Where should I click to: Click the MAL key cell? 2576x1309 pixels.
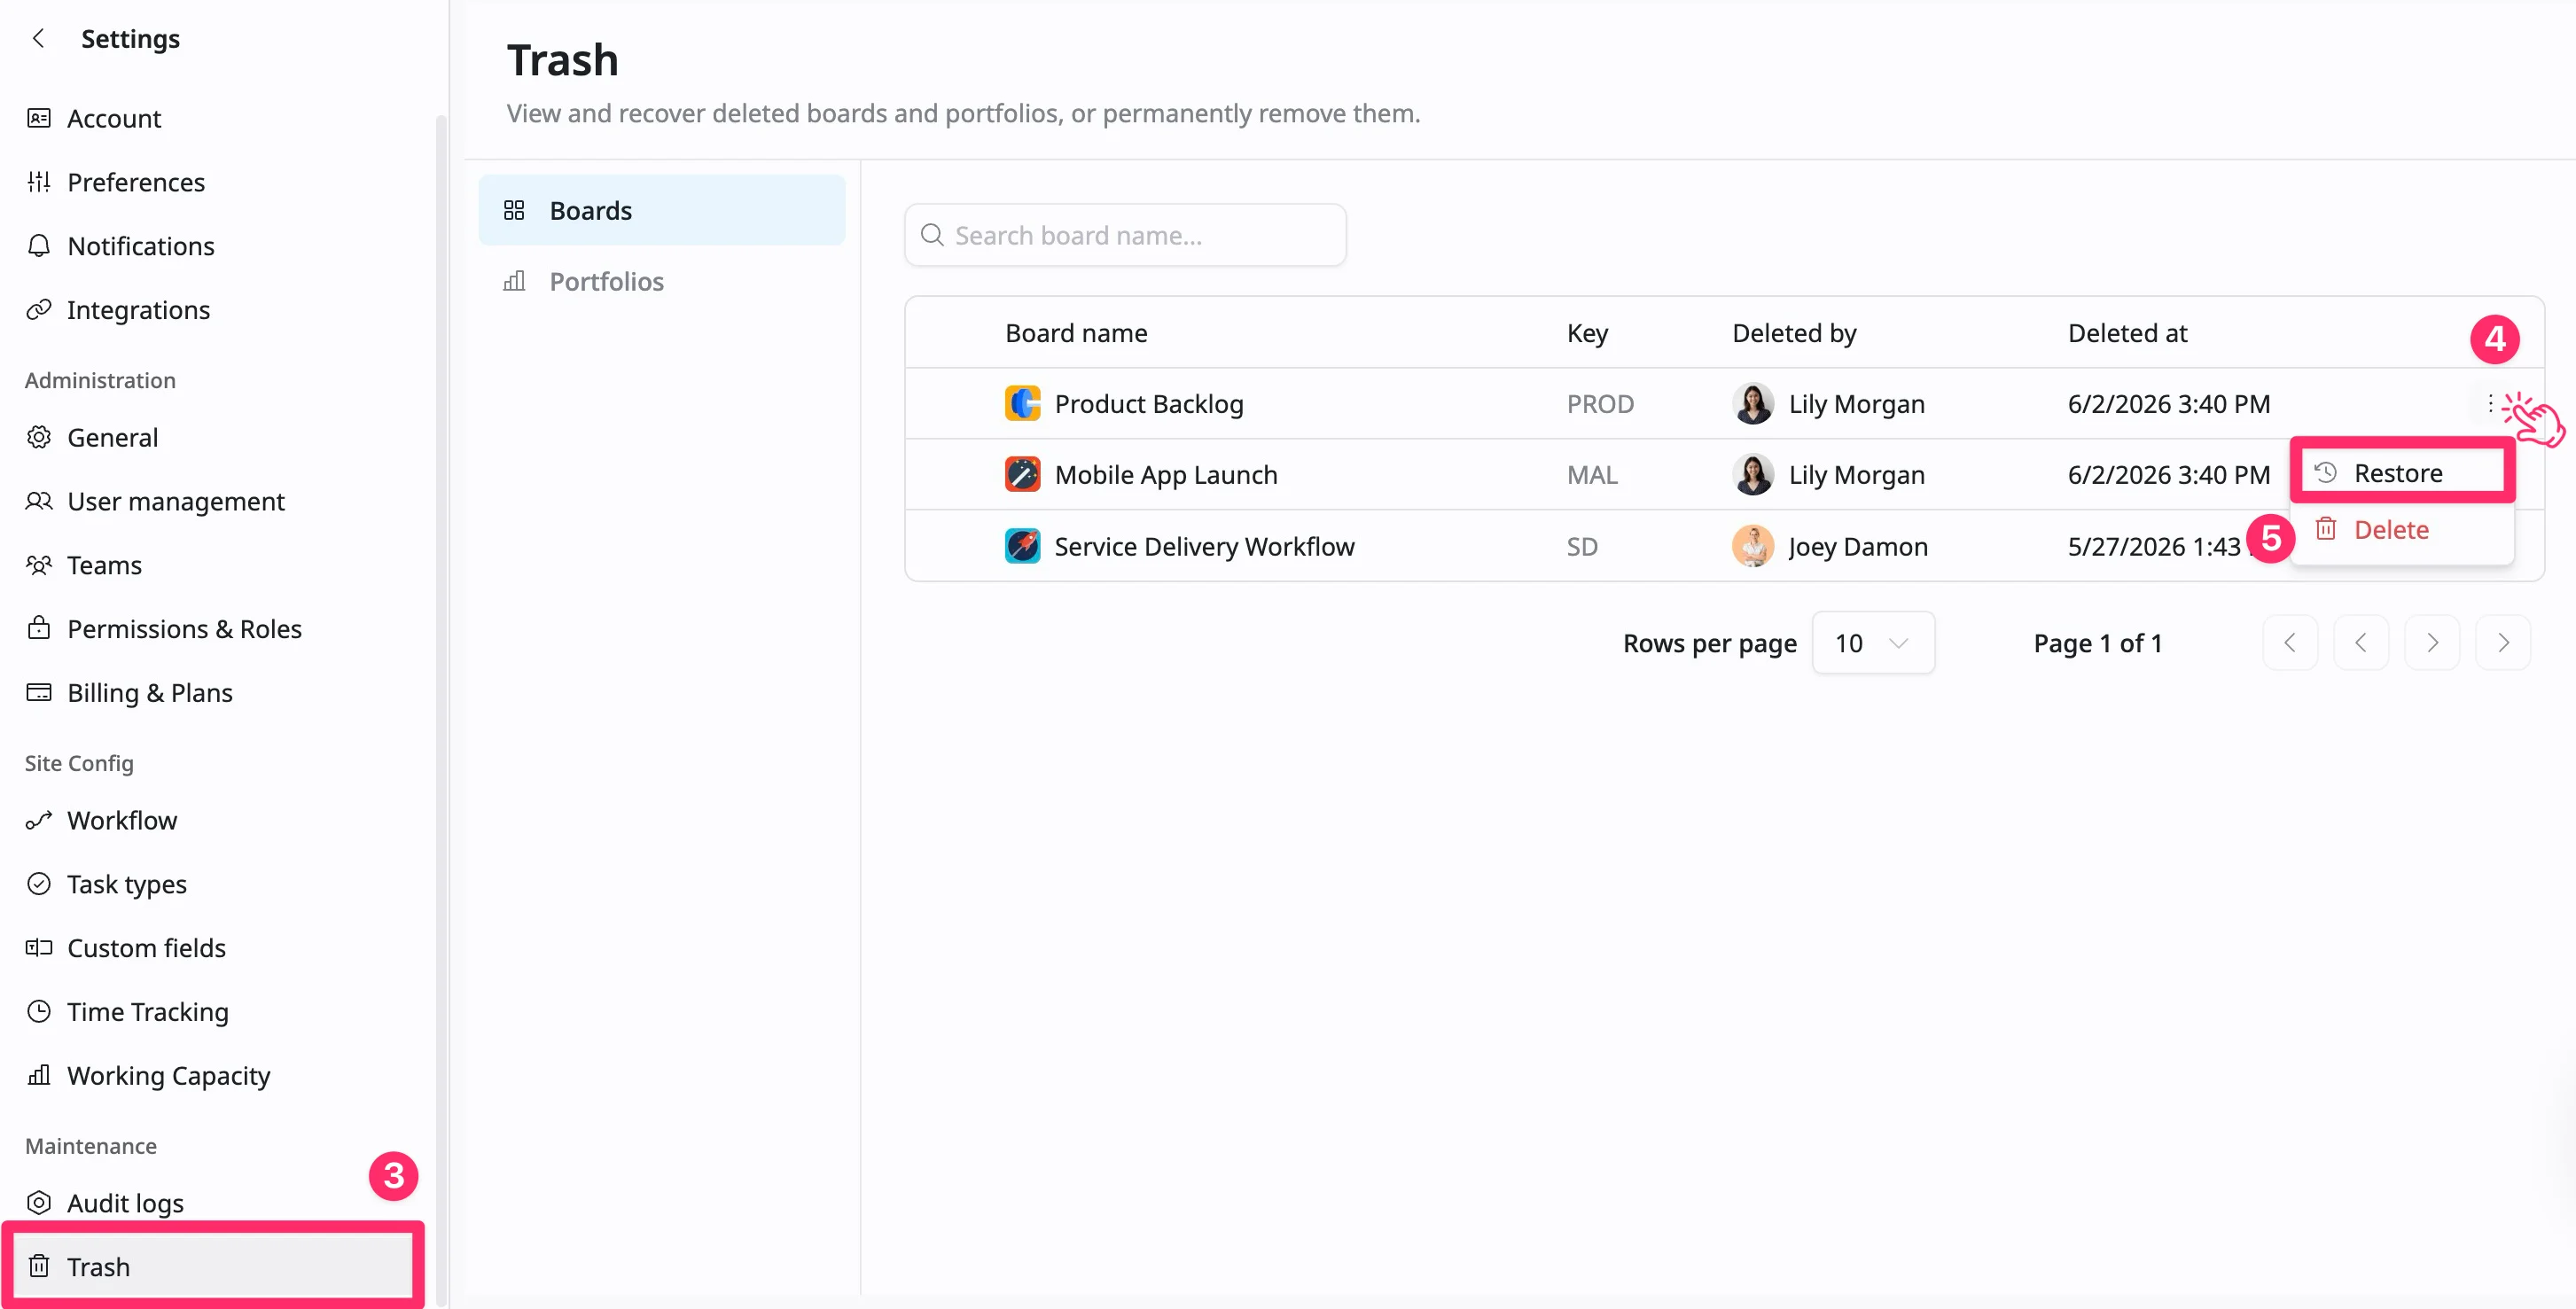[1592, 475]
